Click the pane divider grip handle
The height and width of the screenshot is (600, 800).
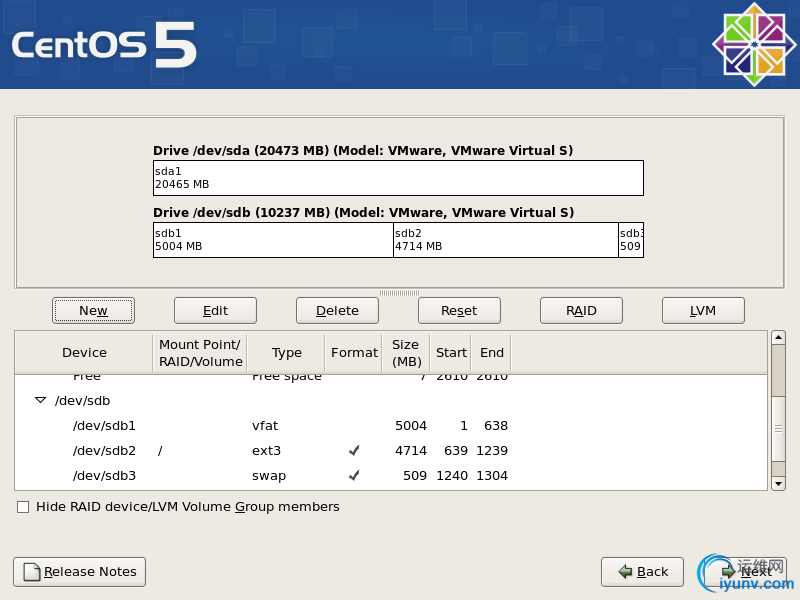tap(399, 293)
